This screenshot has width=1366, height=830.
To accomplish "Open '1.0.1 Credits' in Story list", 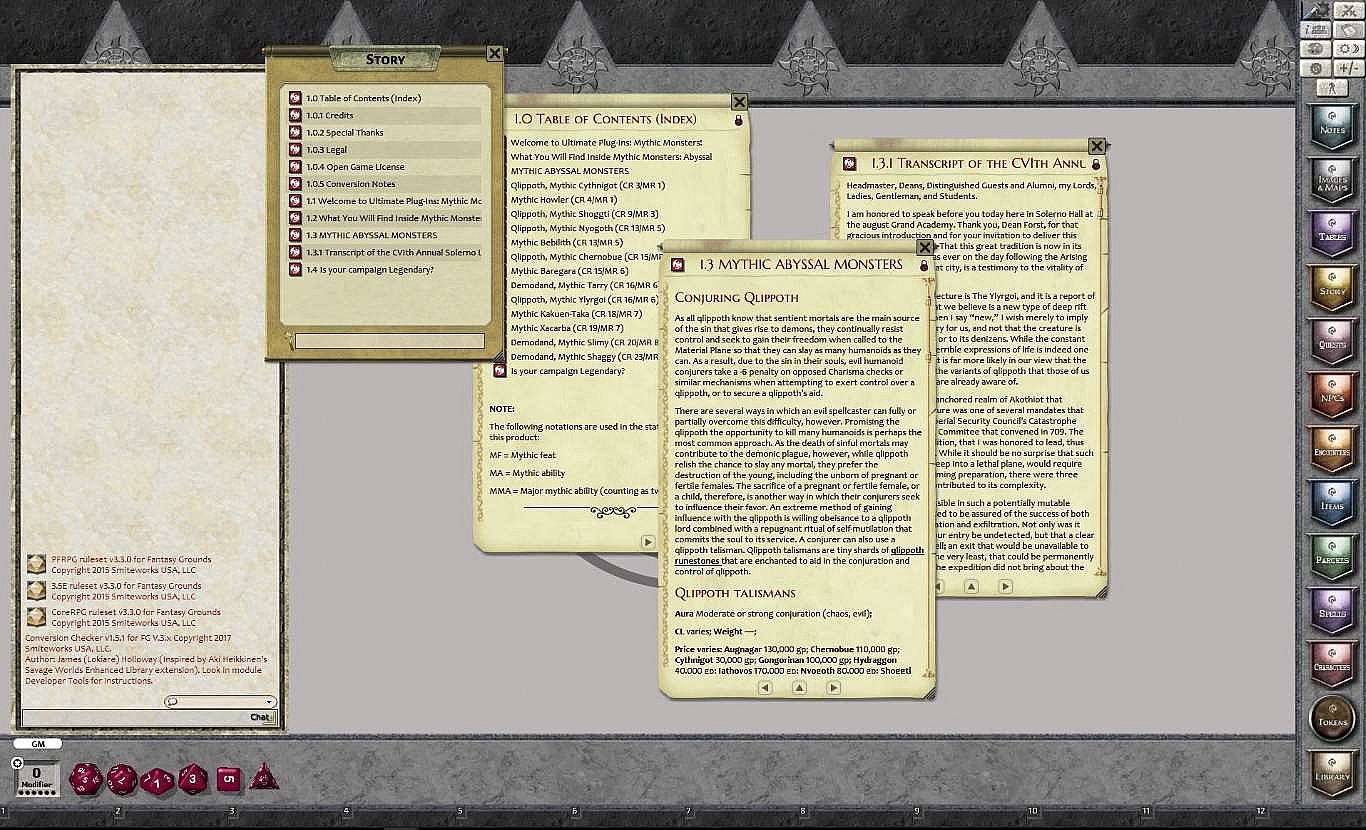I will pos(385,115).
